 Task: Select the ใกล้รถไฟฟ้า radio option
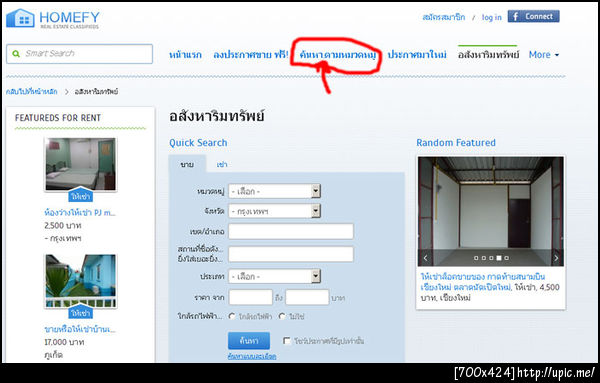pos(232,316)
